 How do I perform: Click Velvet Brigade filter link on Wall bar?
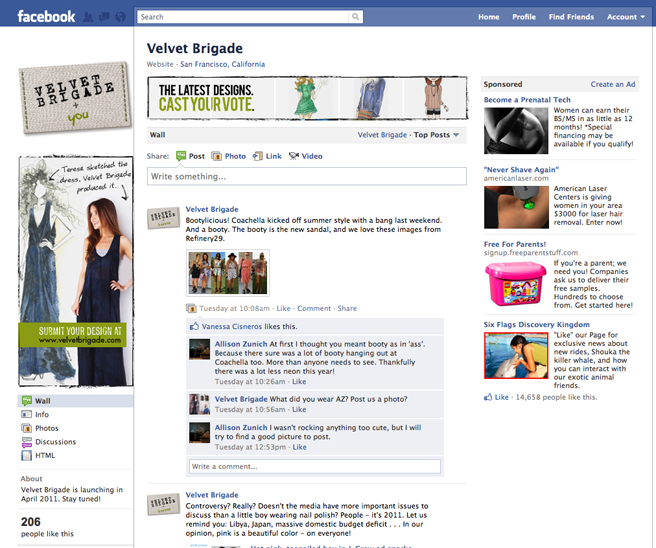pos(382,135)
